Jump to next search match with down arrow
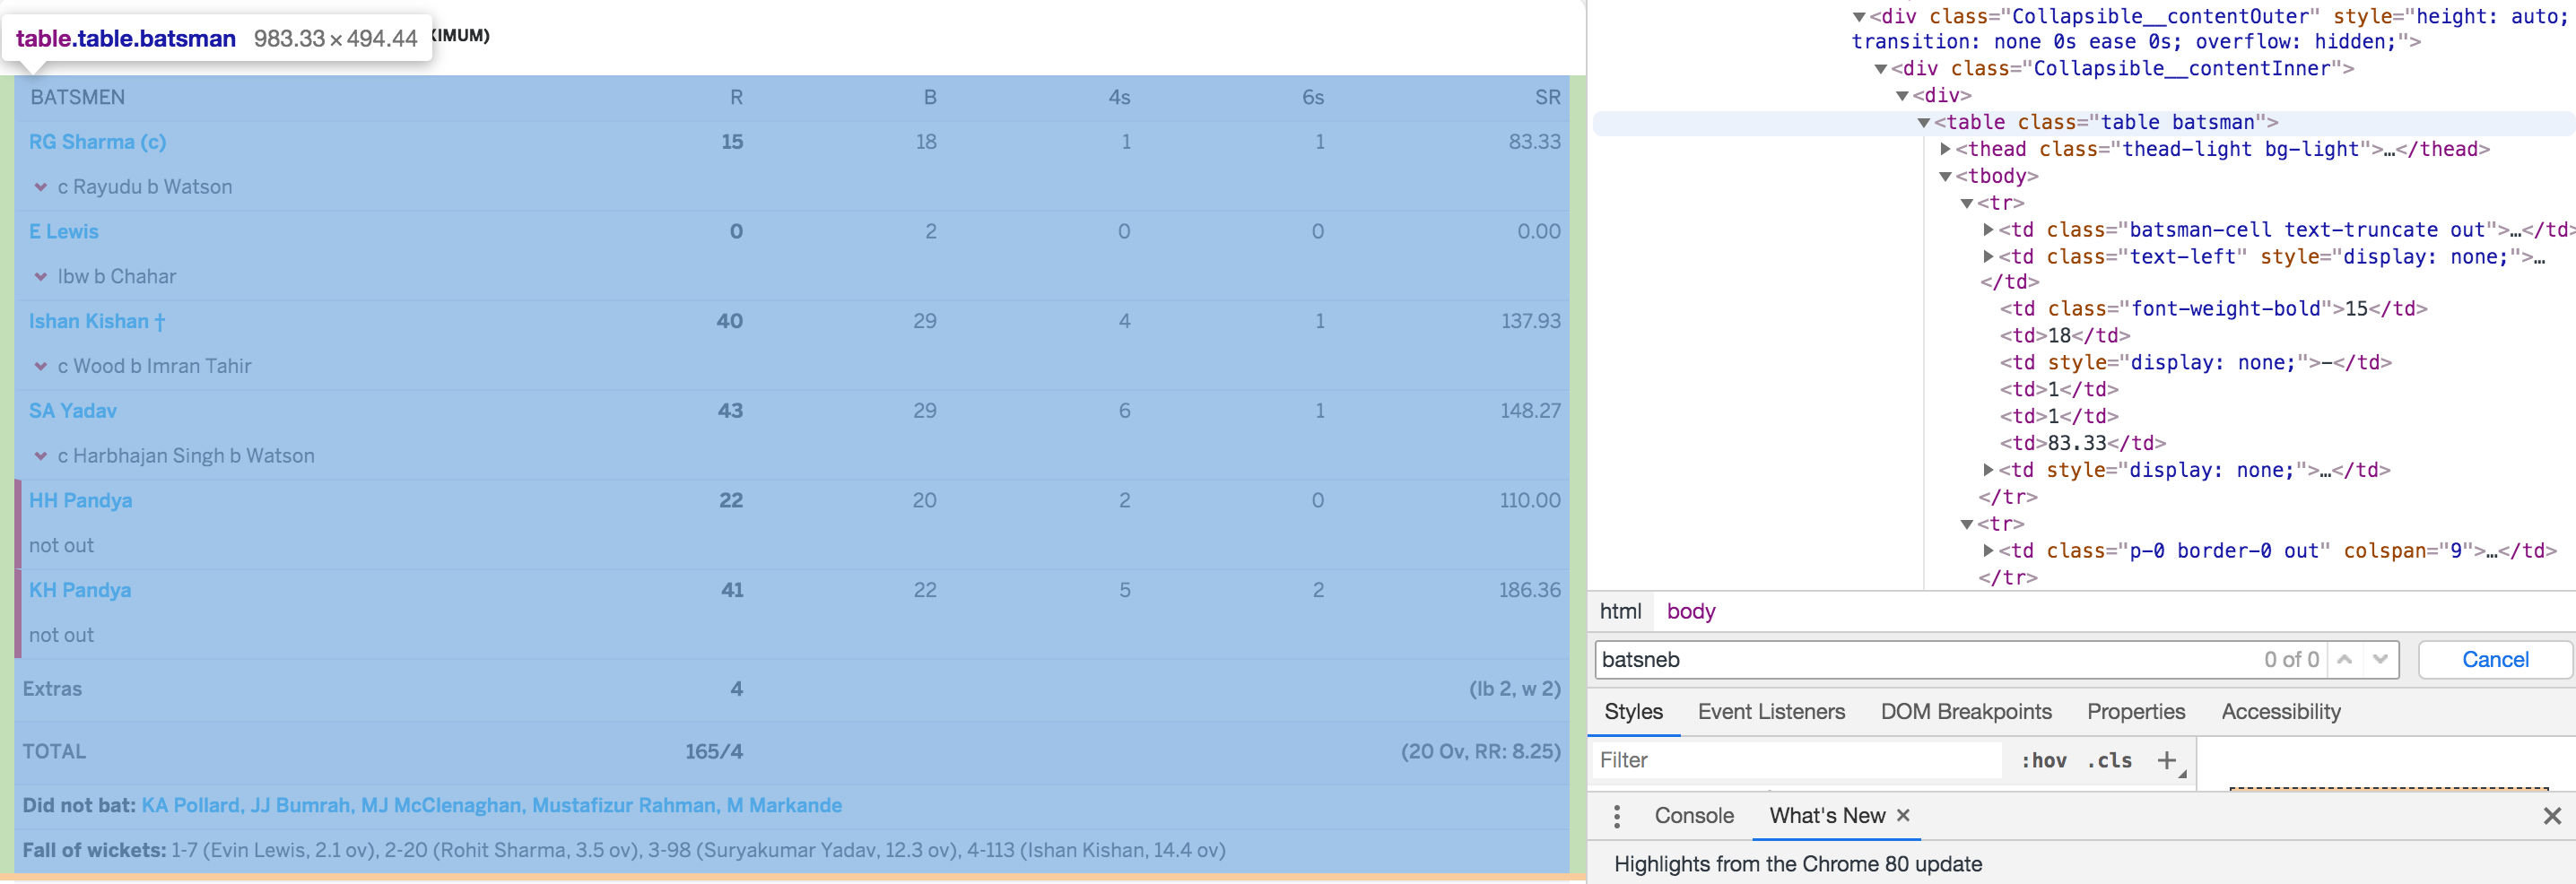Viewport: 2576px width, 884px height. (2378, 659)
